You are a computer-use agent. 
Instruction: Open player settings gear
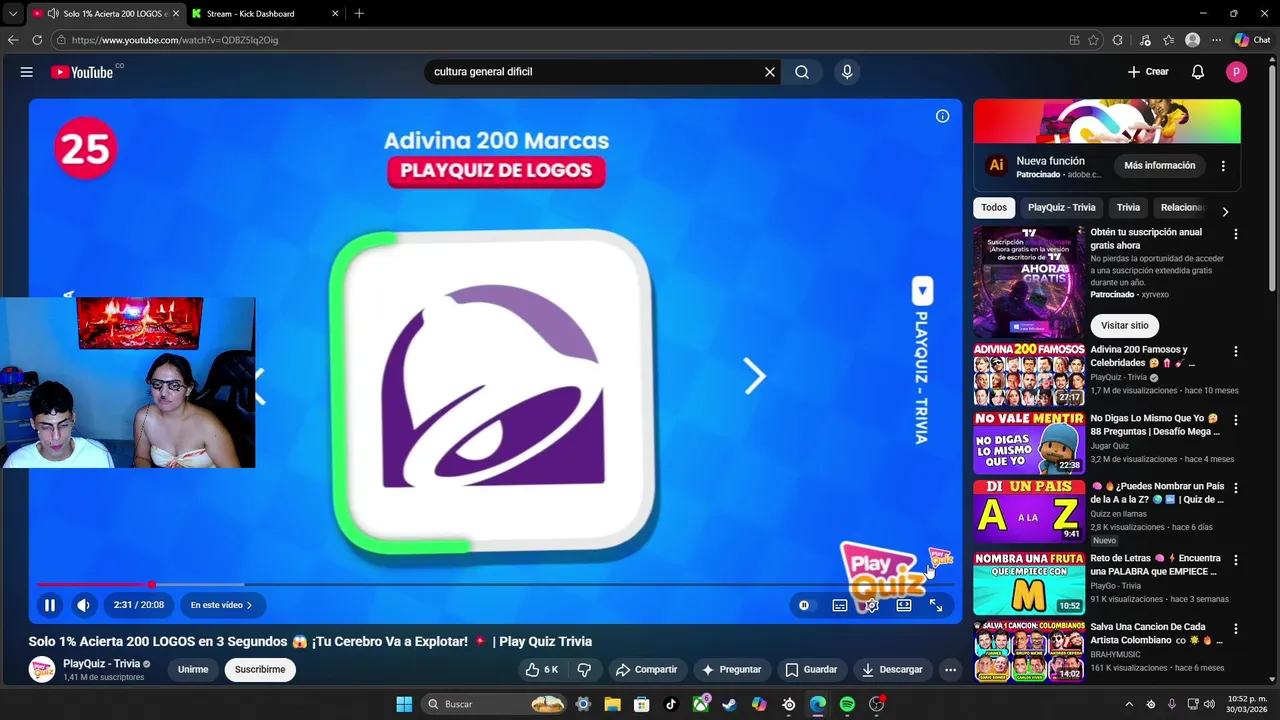(872, 605)
